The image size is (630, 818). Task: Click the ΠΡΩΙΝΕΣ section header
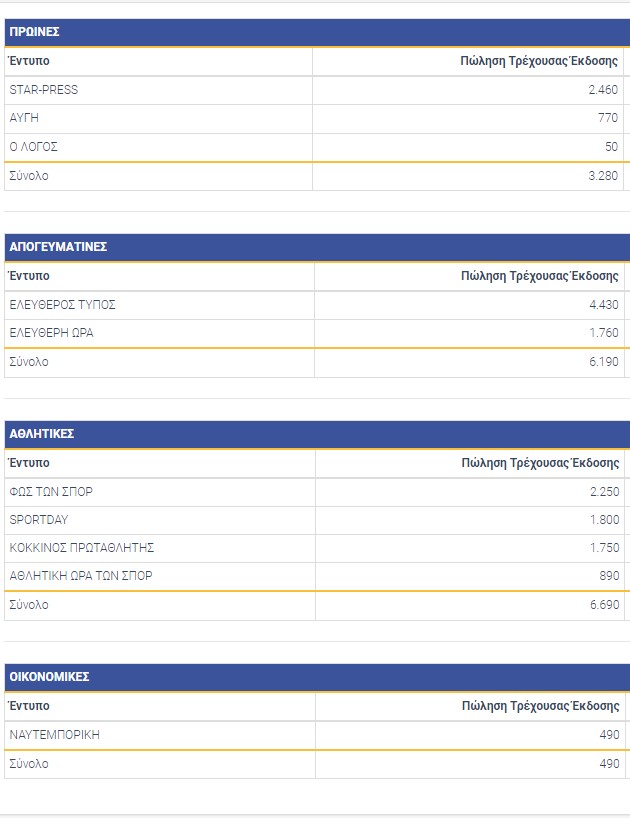point(35,32)
